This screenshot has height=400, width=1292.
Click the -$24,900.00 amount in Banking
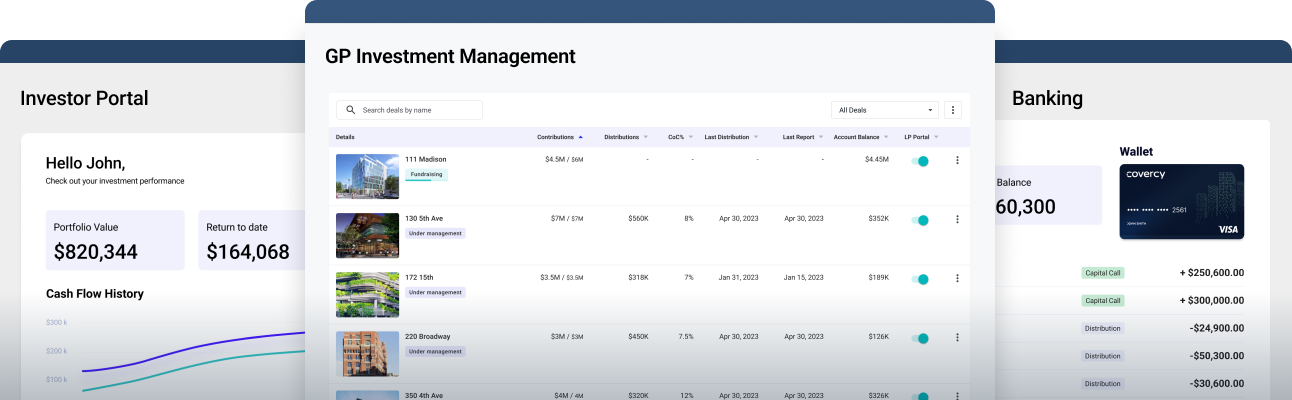(1217, 328)
